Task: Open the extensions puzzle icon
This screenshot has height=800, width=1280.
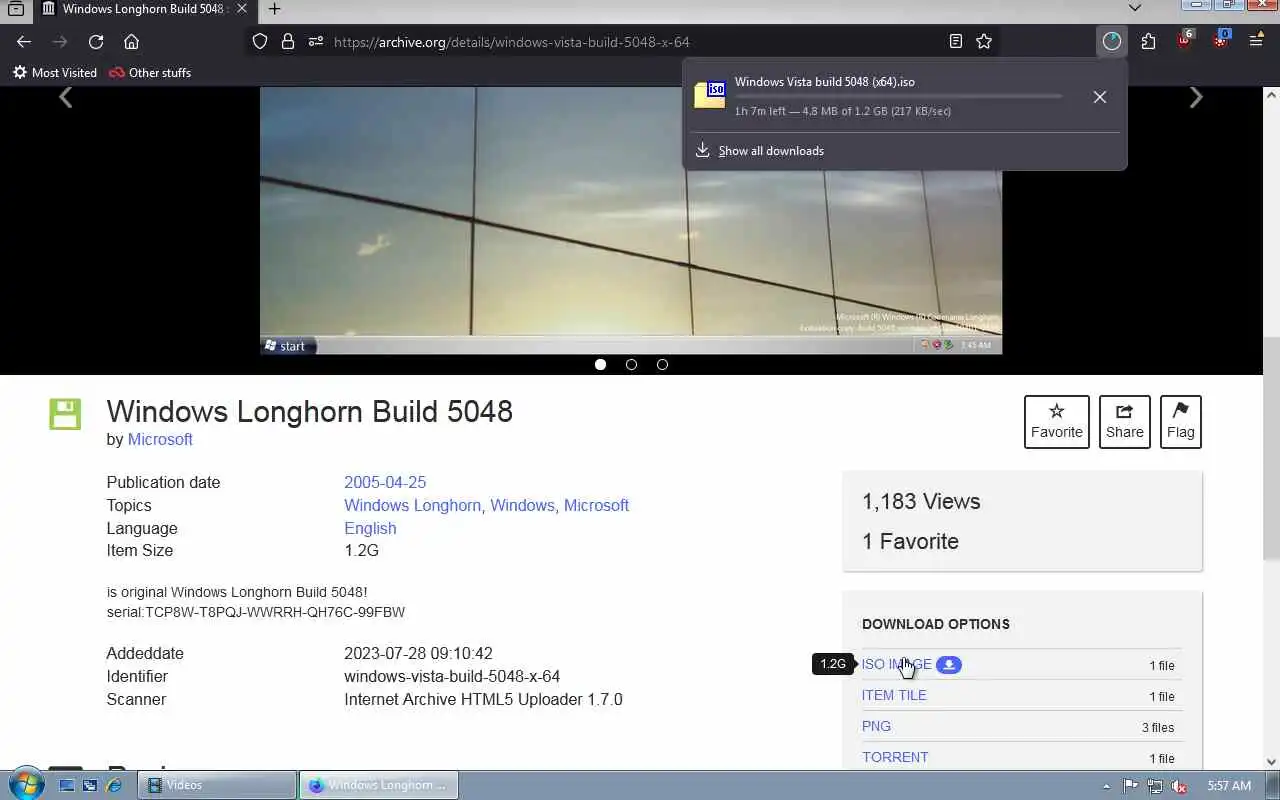Action: [1148, 42]
